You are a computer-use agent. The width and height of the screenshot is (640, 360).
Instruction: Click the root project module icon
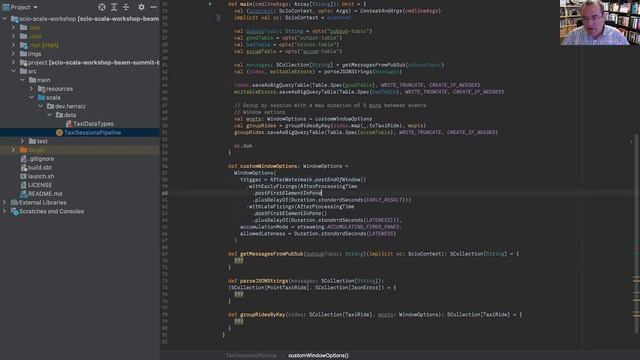tap(14, 19)
